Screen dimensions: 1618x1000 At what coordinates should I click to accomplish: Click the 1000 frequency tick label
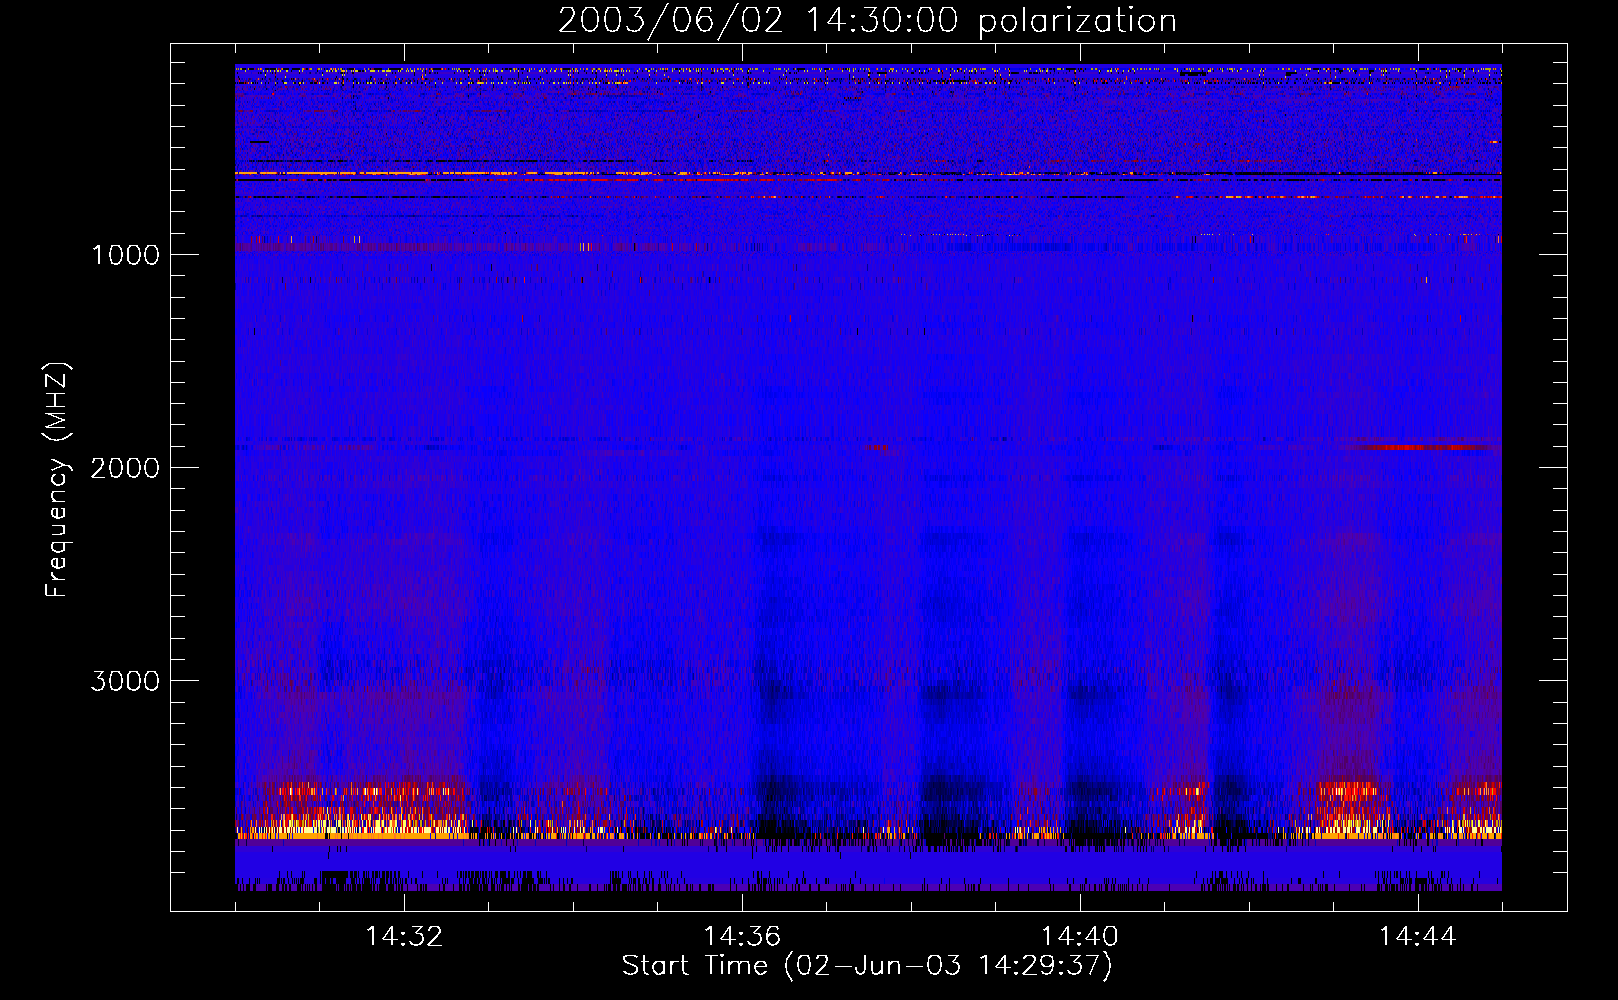coord(125,255)
